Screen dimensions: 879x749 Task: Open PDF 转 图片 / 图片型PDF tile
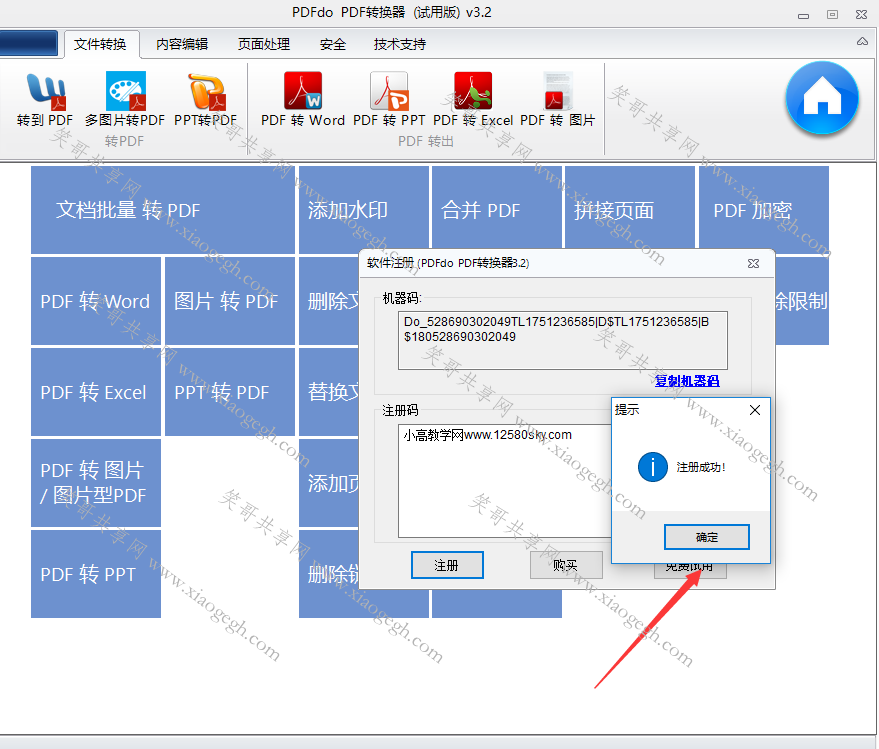point(96,483)
